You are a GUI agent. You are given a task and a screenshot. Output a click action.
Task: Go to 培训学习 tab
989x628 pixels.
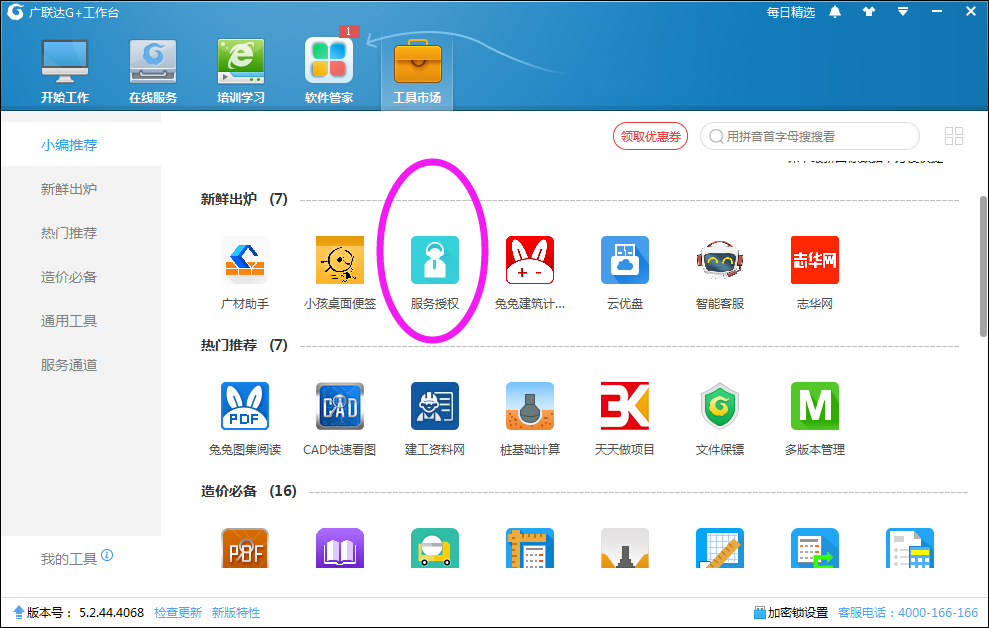click(241, 71)
